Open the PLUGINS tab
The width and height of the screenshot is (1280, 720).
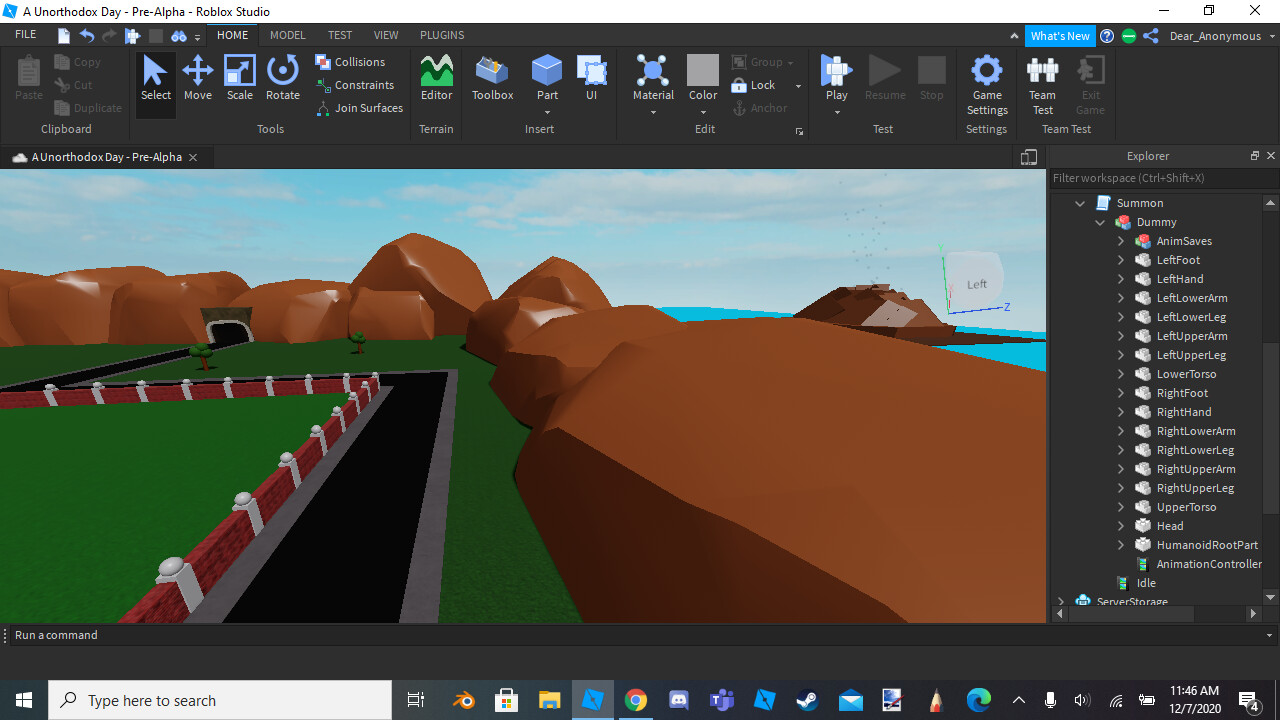pyautogui.click(x=442, y=35)
